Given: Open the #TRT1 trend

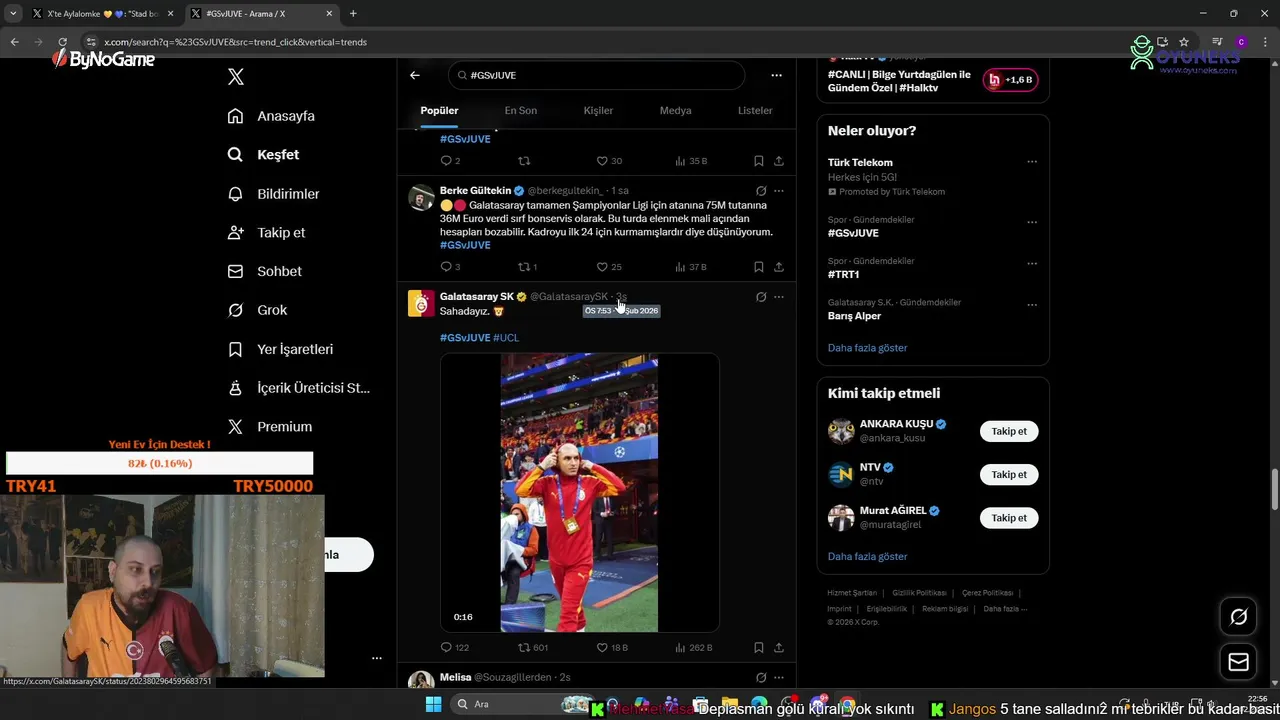Looking at the screenshot, I should pyautogui.click(x=844, y=274).
